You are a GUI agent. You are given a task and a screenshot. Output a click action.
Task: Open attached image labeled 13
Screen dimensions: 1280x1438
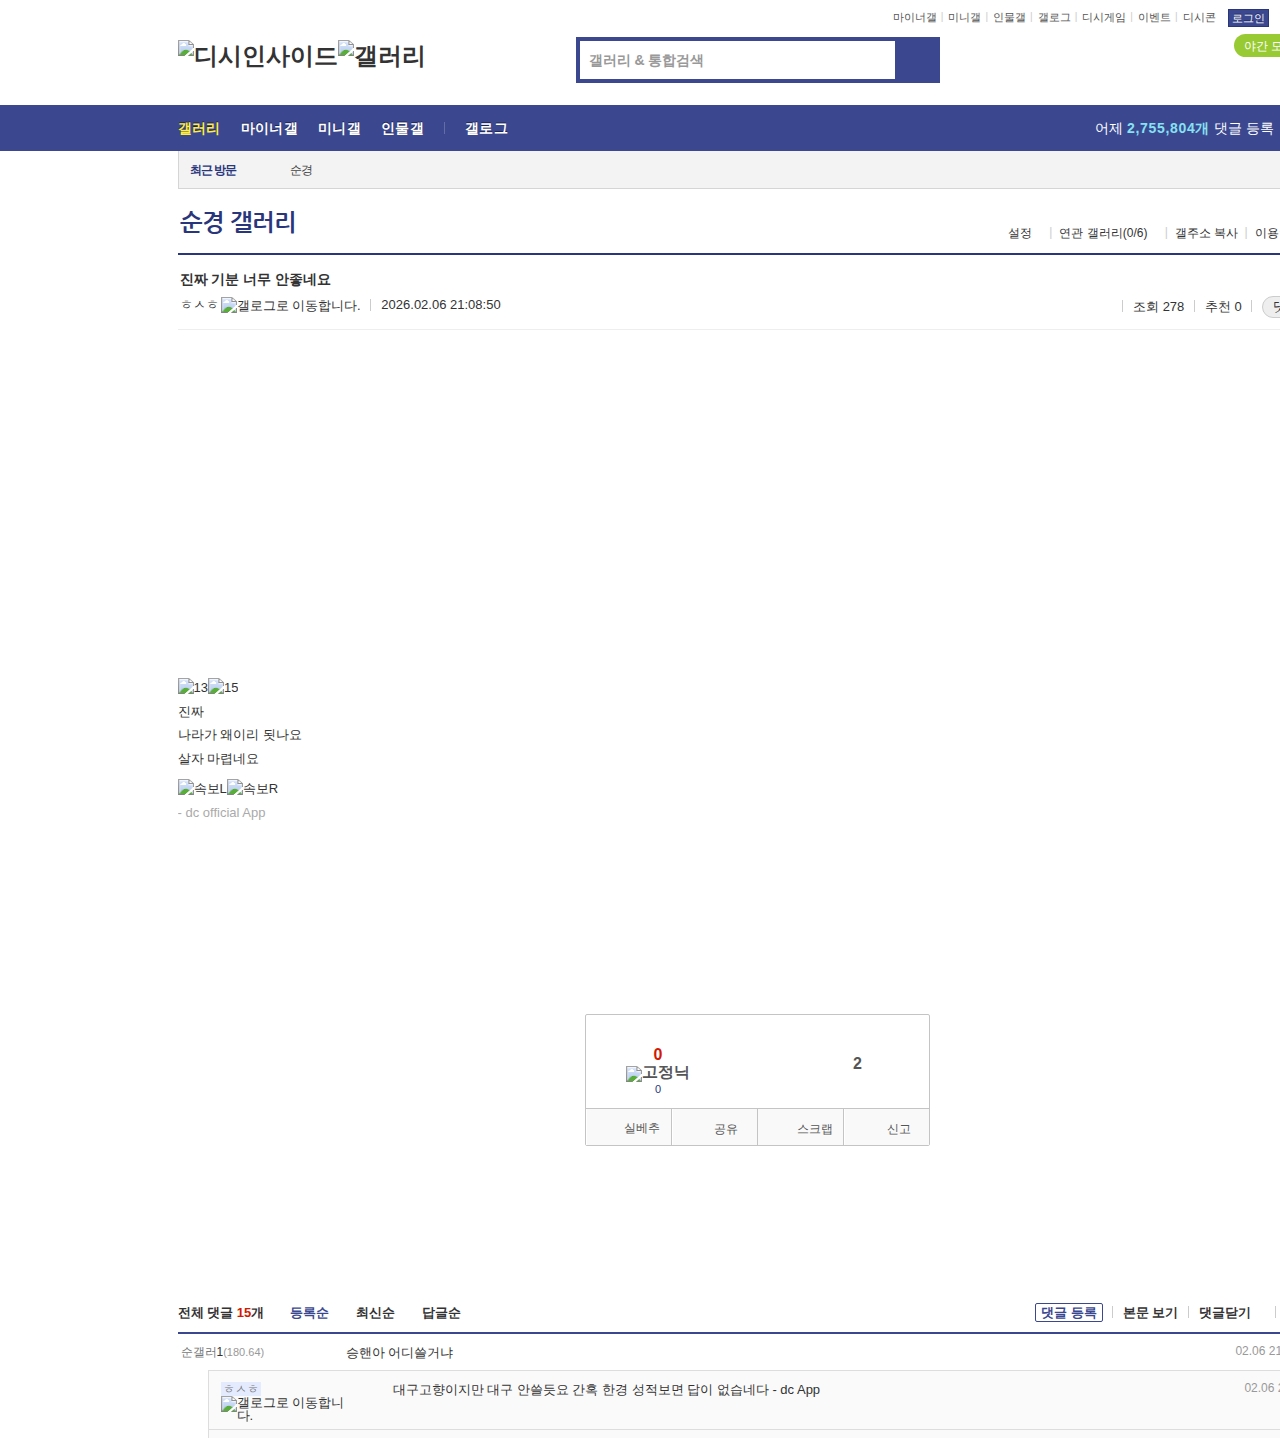pos(192,687)
